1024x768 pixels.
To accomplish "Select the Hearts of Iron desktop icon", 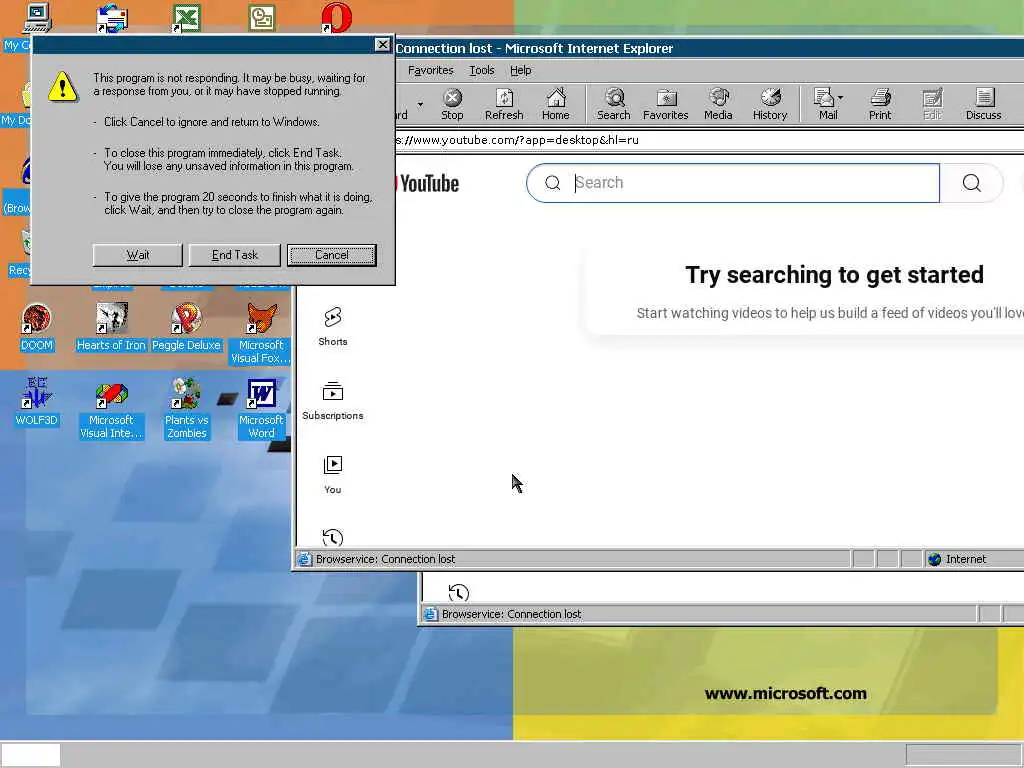I will tap(111, 328).
